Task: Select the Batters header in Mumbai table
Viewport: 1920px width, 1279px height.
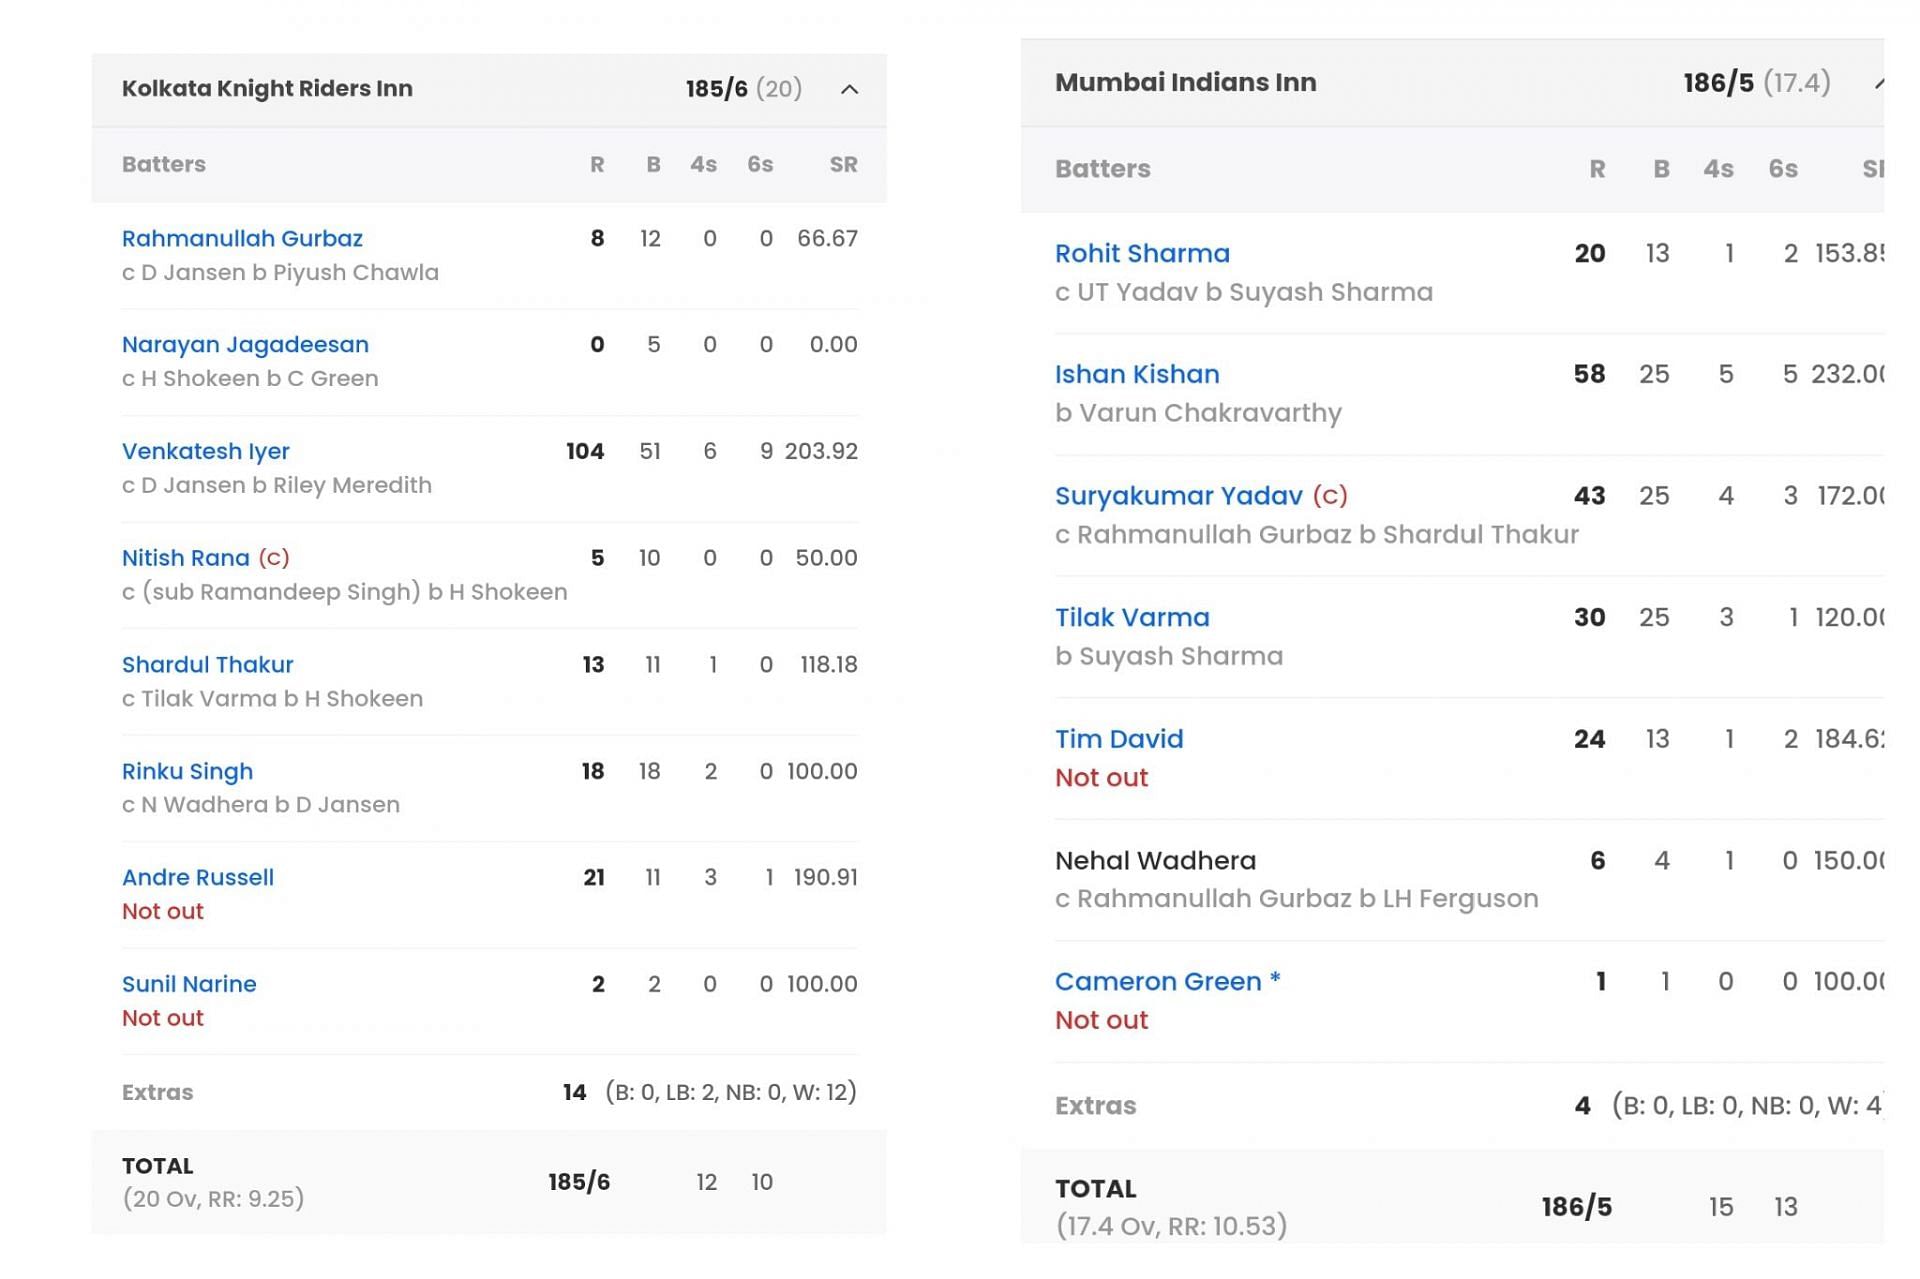Action: coord(1103,169)
